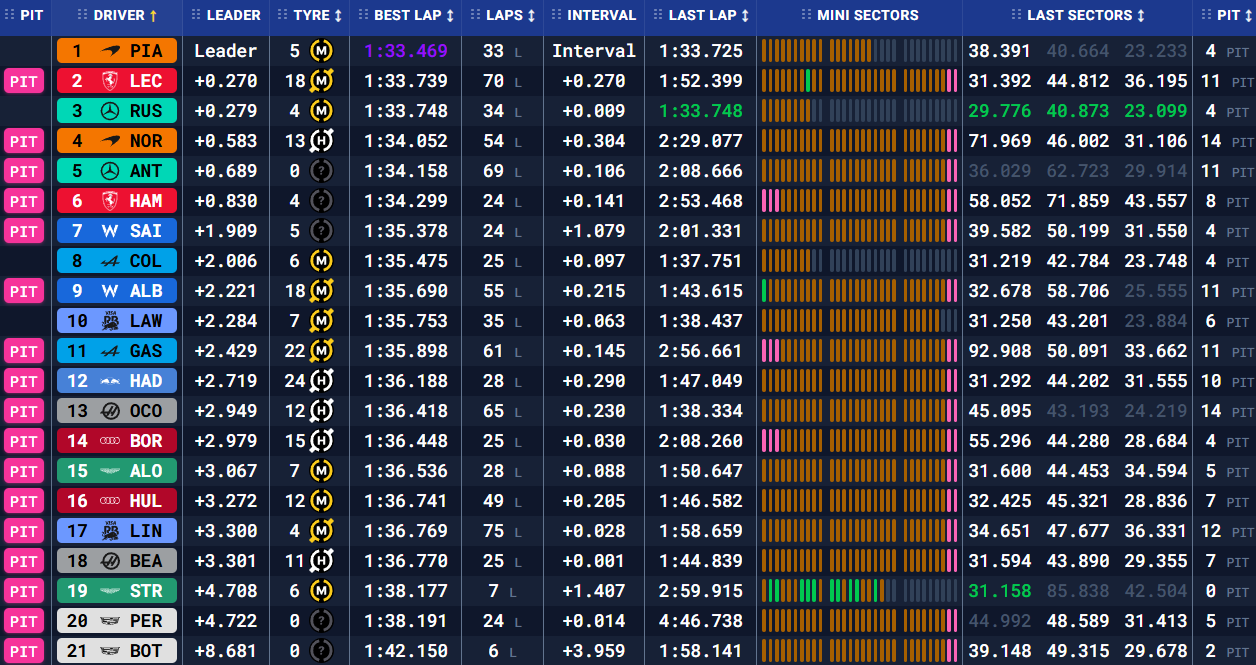The image size is (1256, 665).
Task: Sort by the DRIVER column arrow
Action: pos(153,16)
